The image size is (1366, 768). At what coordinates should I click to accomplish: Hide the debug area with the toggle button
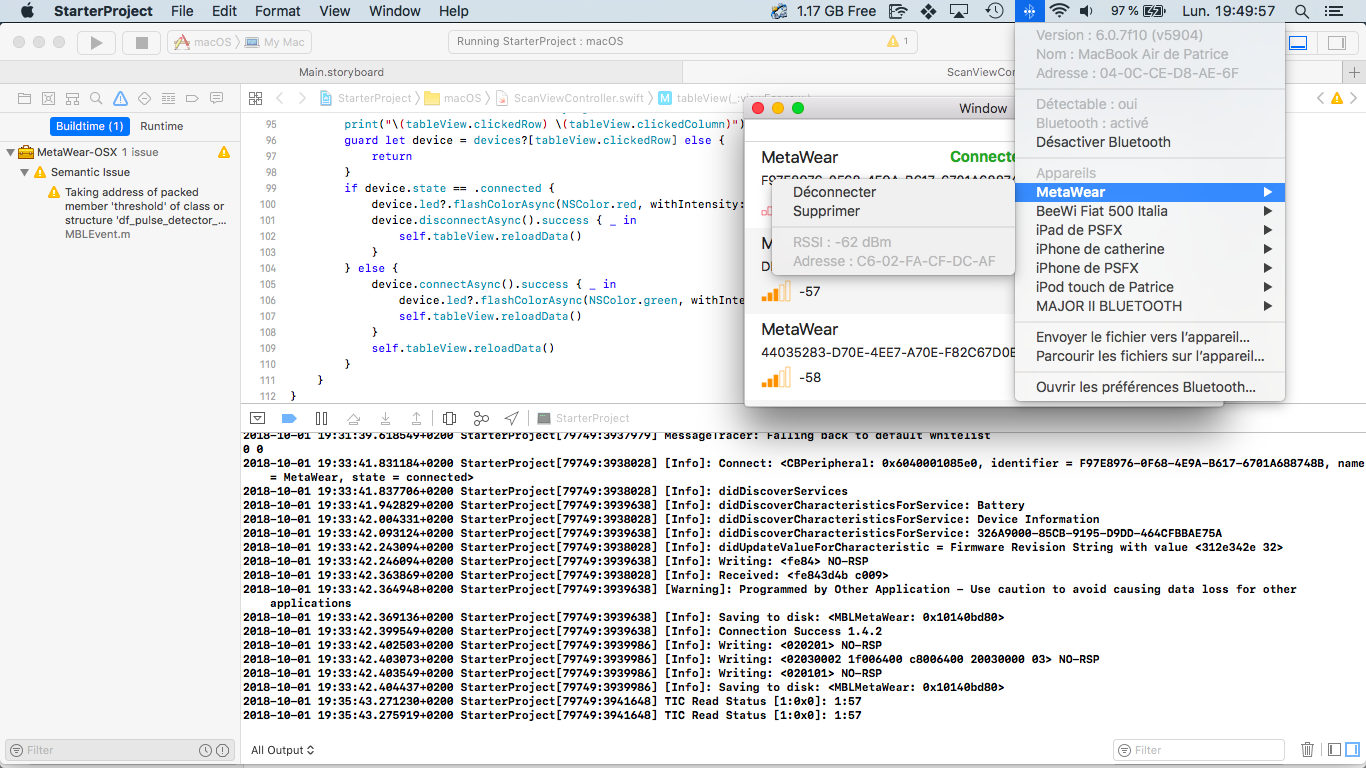click(x=257, y=418)
